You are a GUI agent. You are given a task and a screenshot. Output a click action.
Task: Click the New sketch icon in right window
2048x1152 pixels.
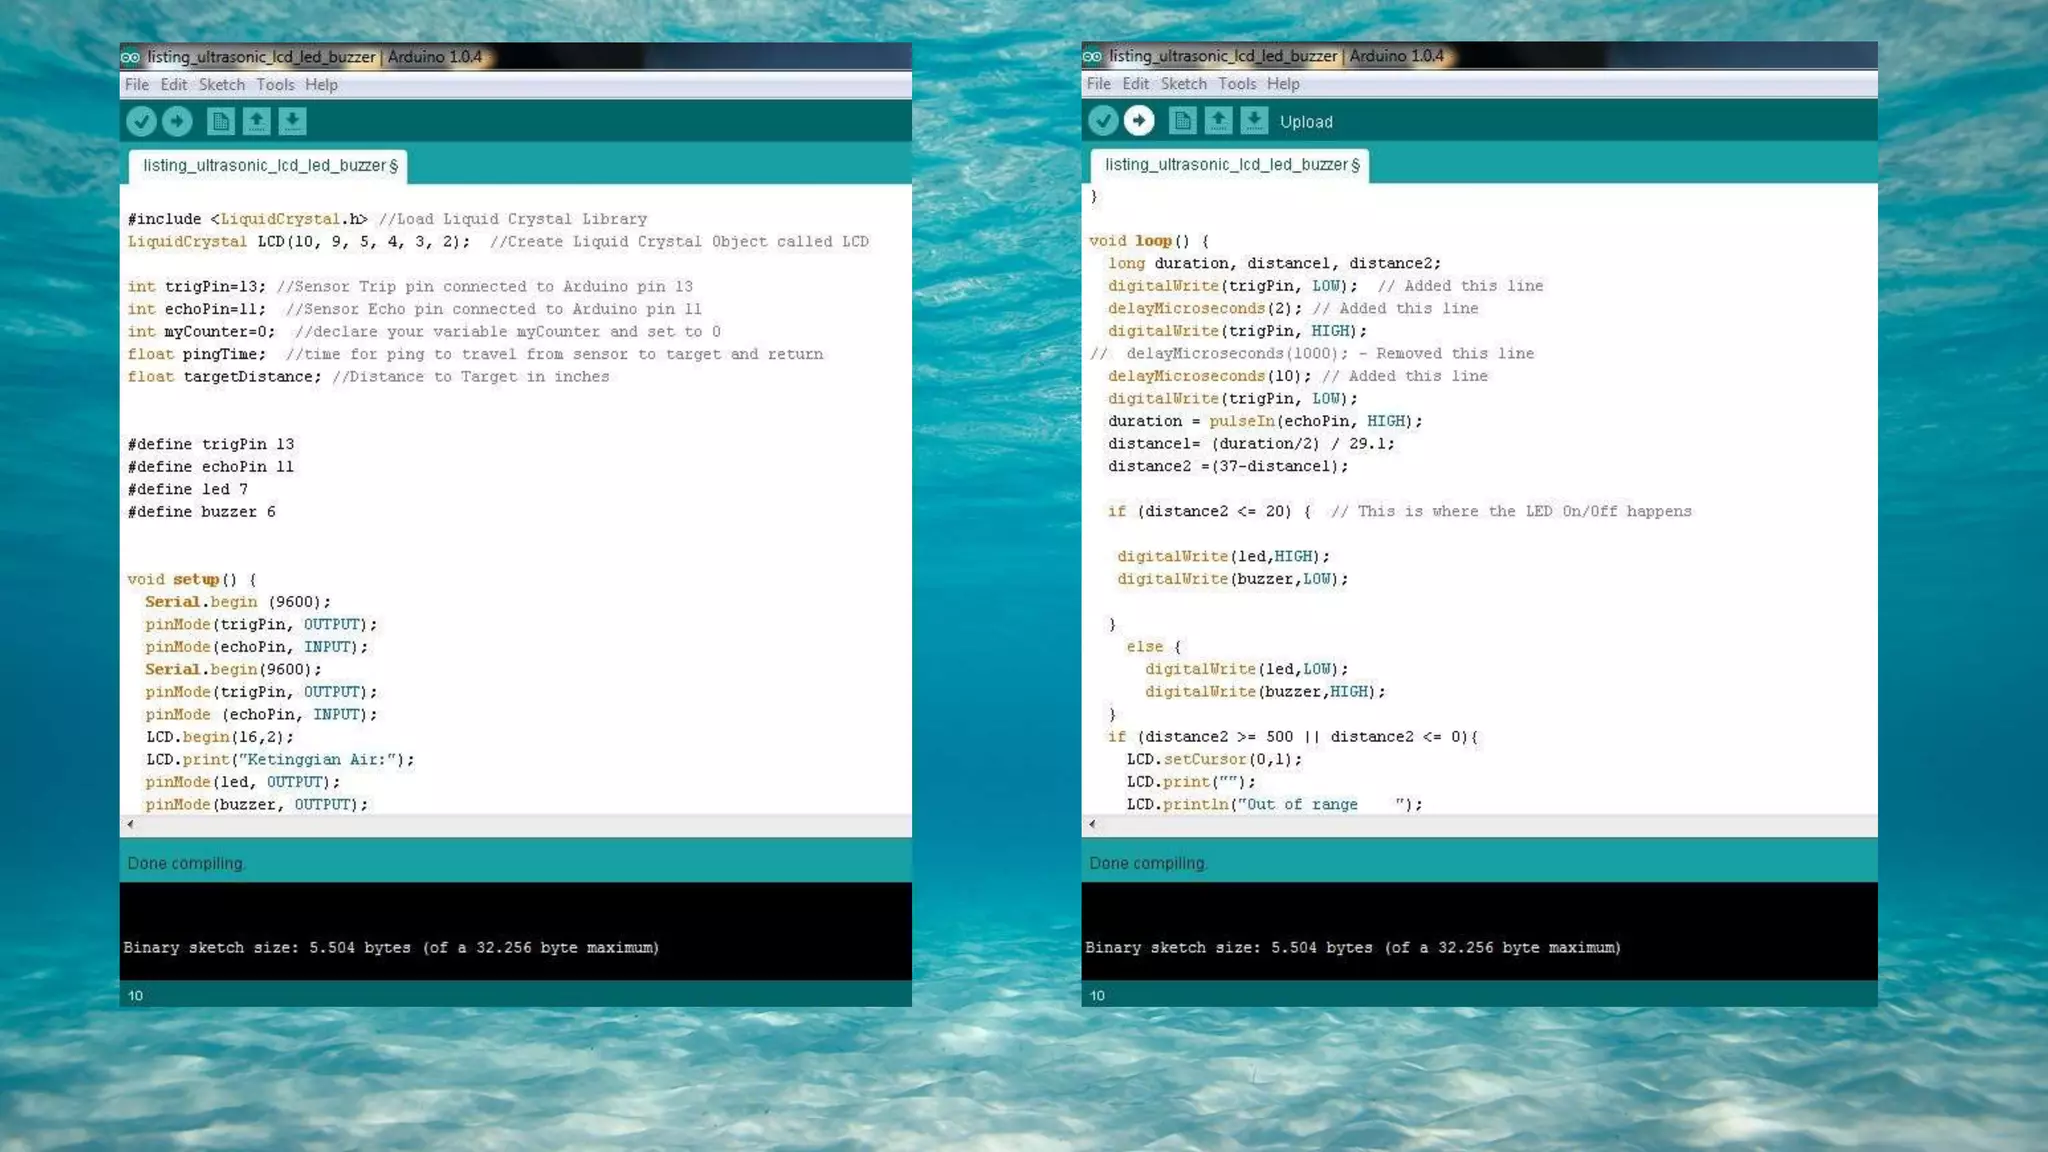pyautogui.click(x=1182, y=121)
